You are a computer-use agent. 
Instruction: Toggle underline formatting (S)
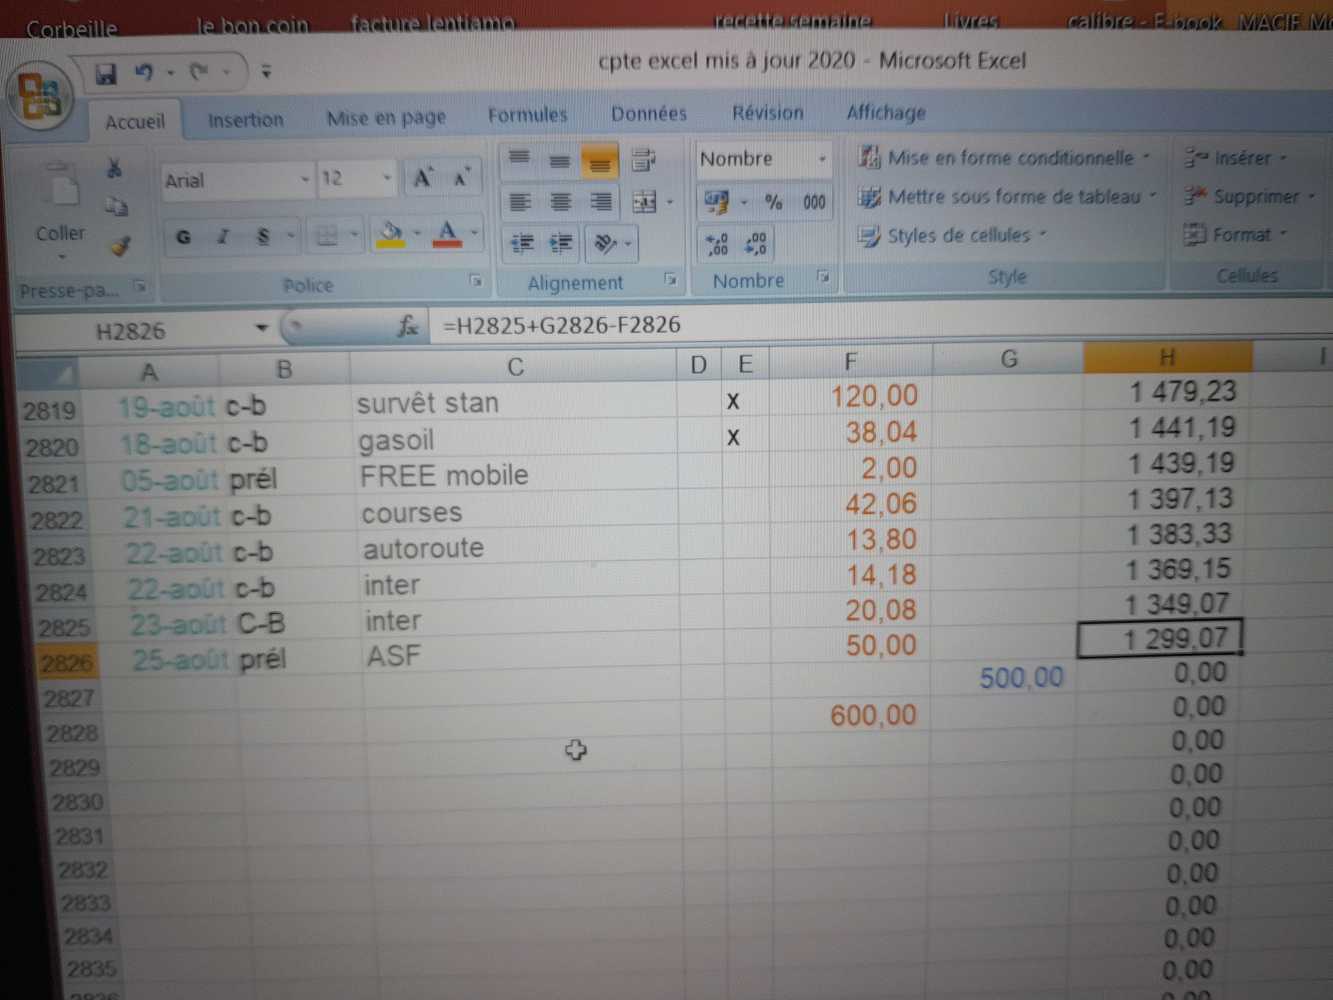tap(262, 237)
